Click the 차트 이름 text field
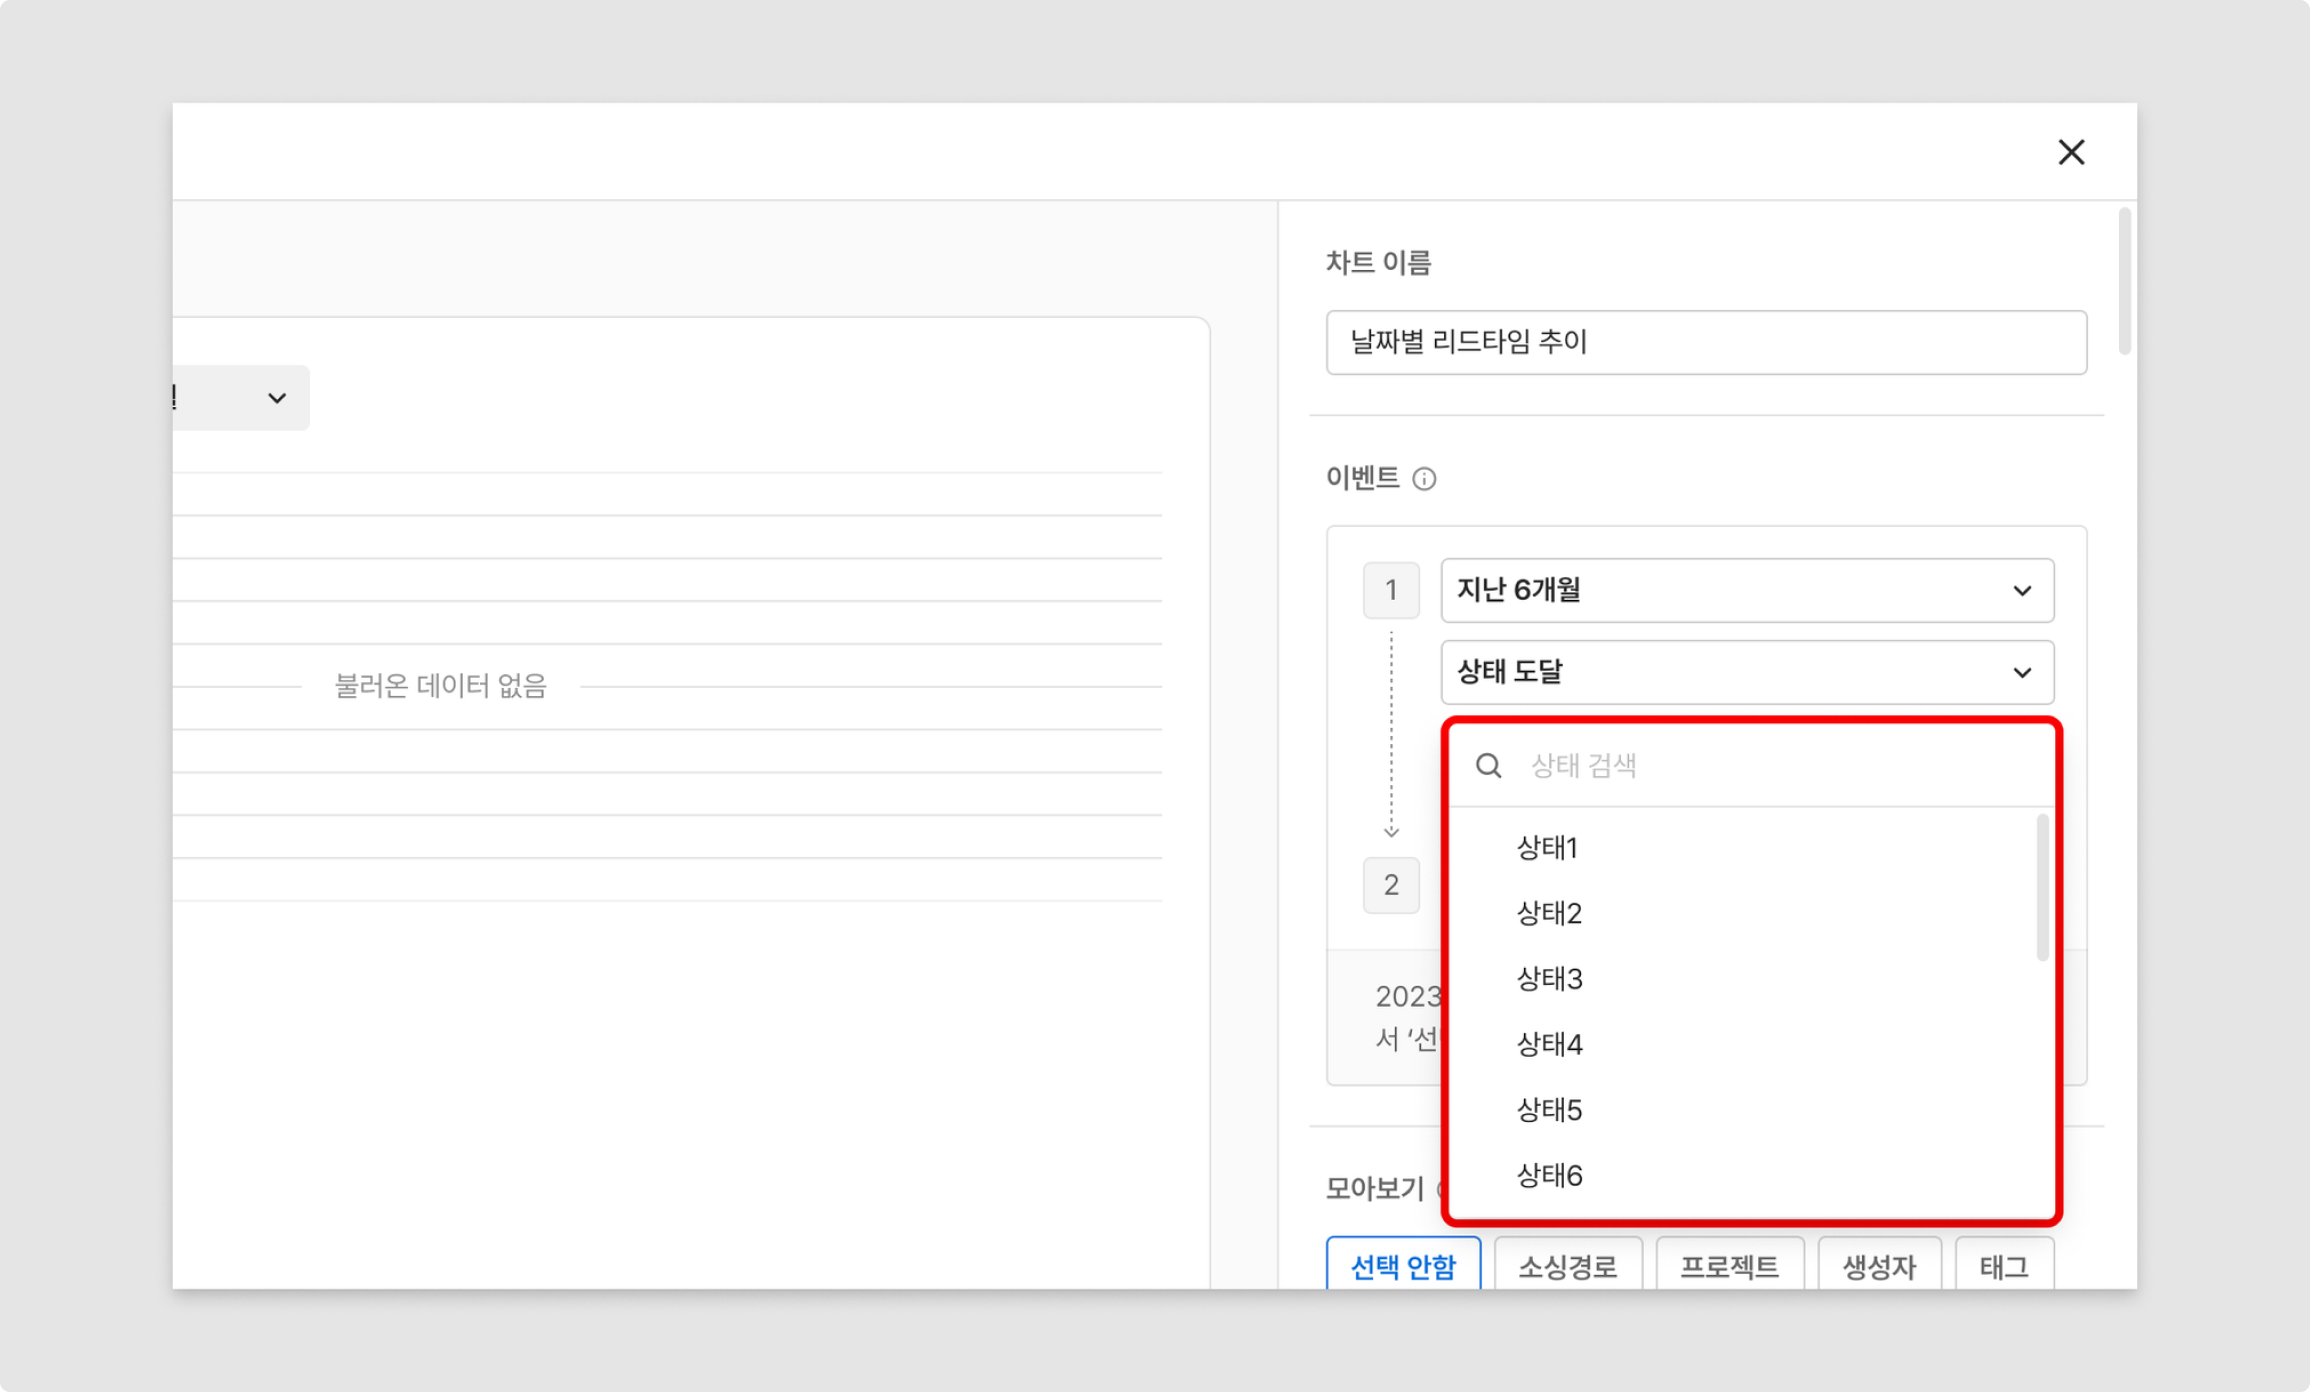 (1705, 342)
